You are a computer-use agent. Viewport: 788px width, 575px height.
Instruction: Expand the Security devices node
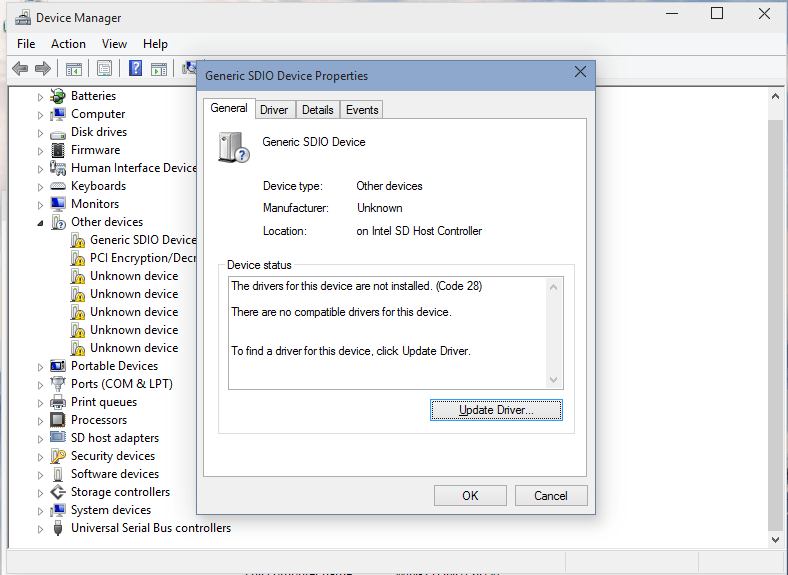(40, 457)
